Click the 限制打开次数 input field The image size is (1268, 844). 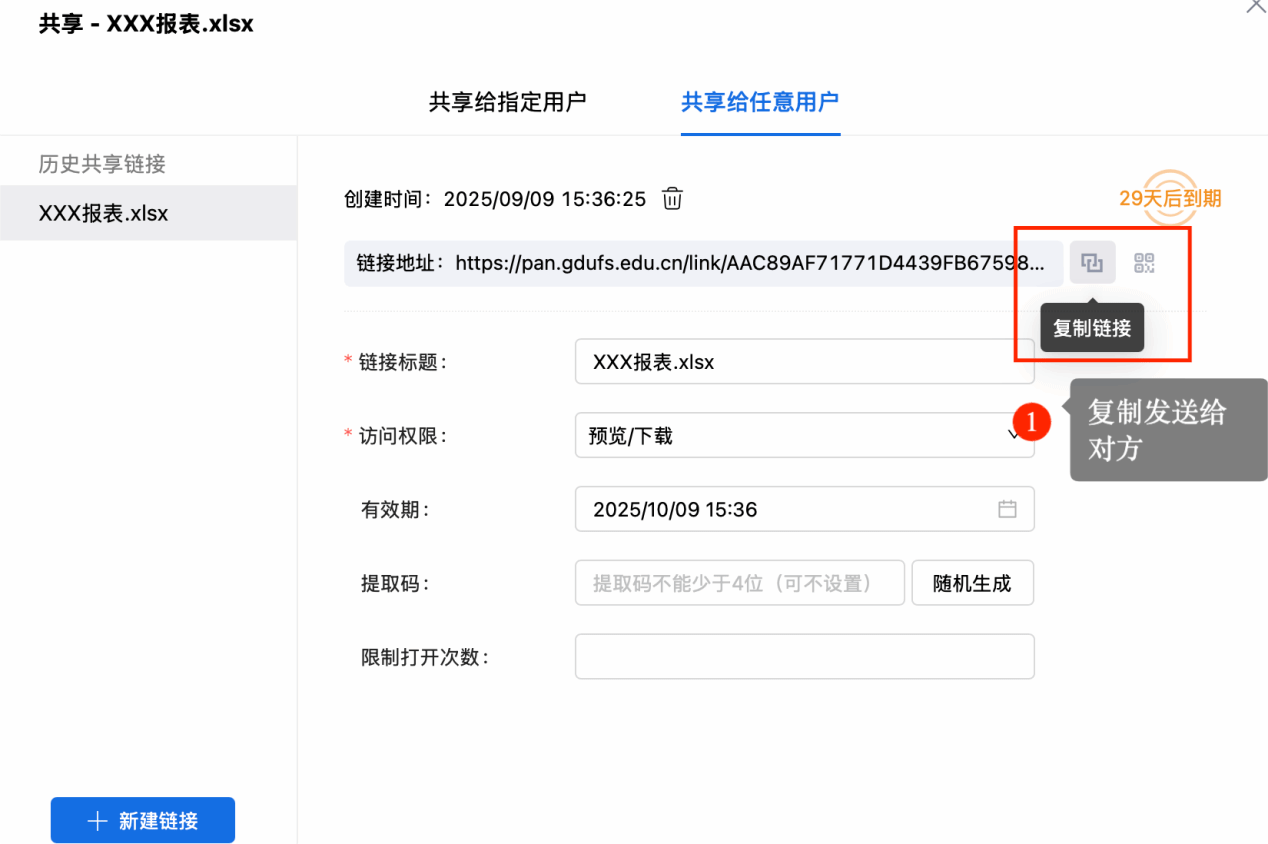coord(804,657)
